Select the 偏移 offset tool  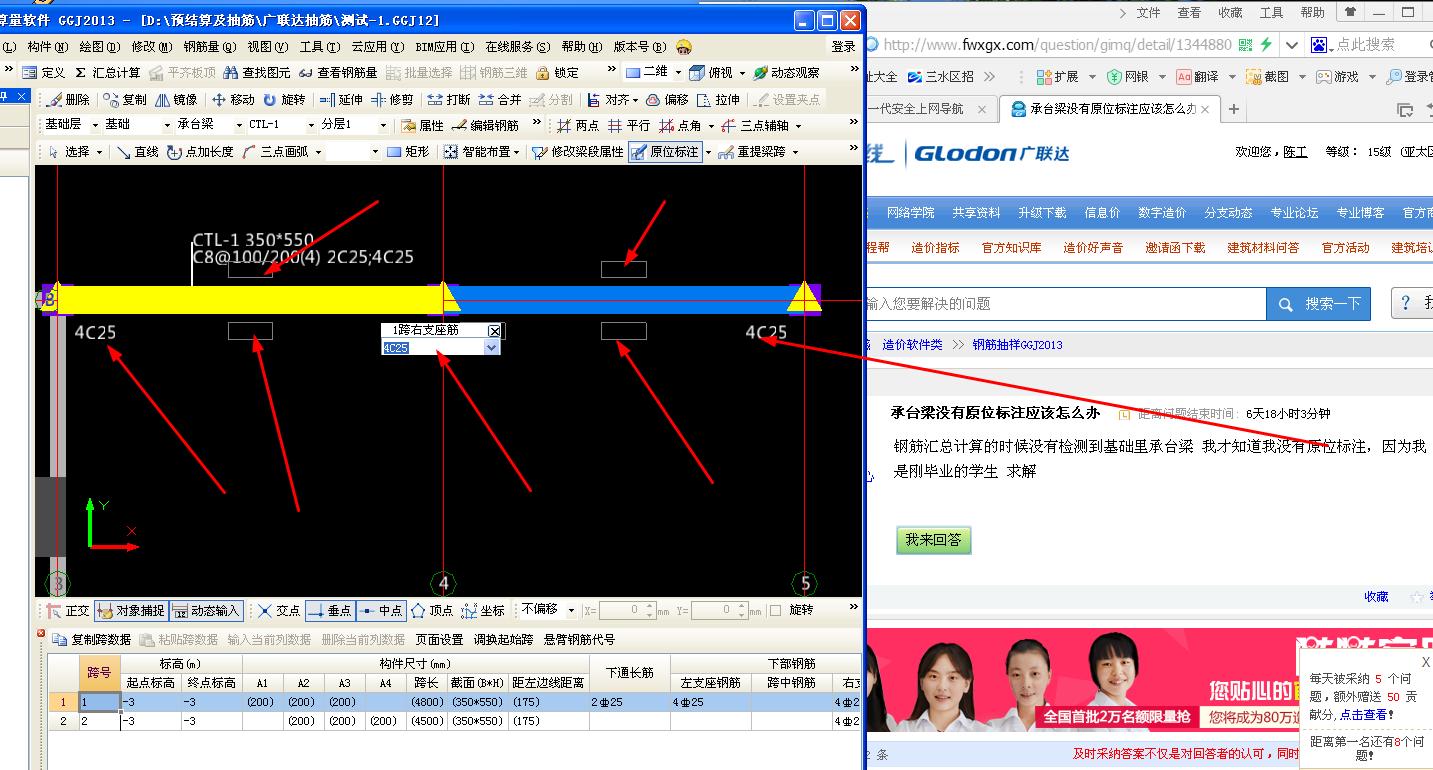tap(667, 100)
